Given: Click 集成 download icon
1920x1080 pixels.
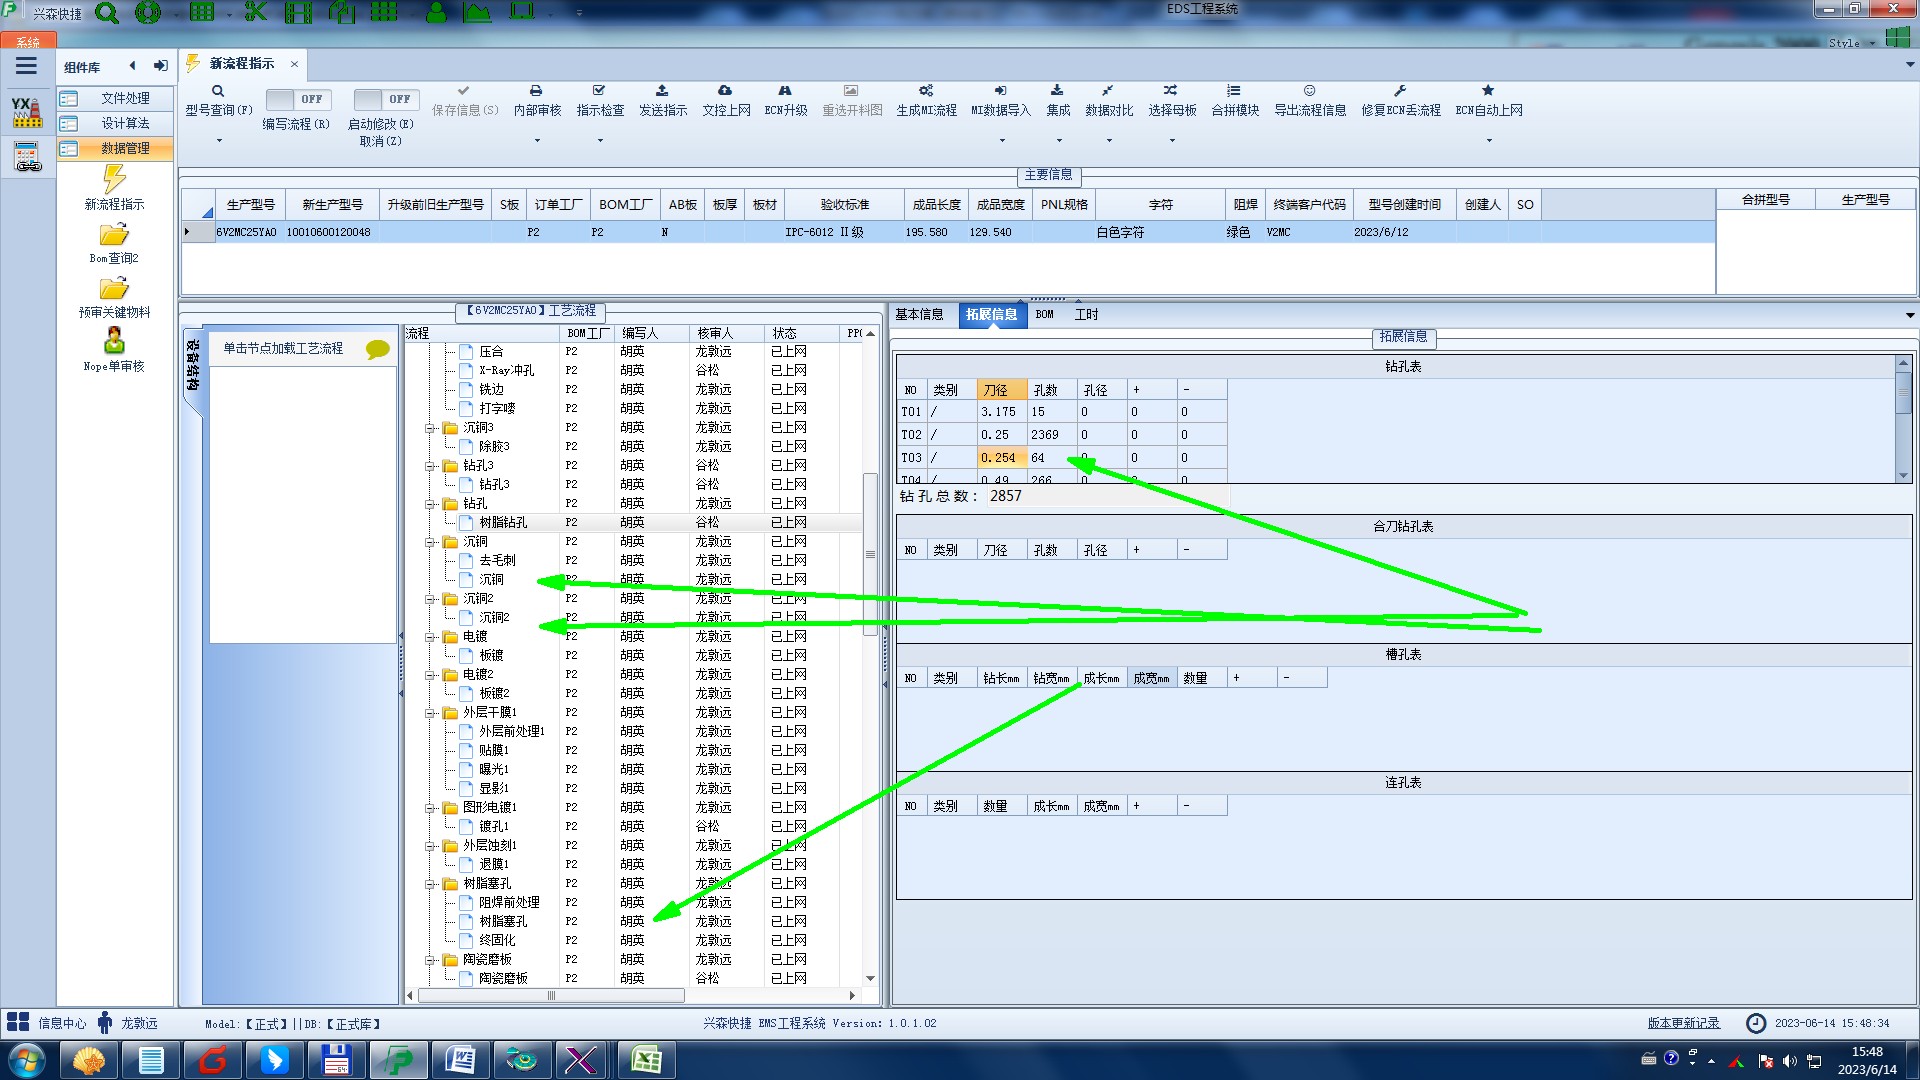Looking at the screenshot, I should (x=1057, y=91).
